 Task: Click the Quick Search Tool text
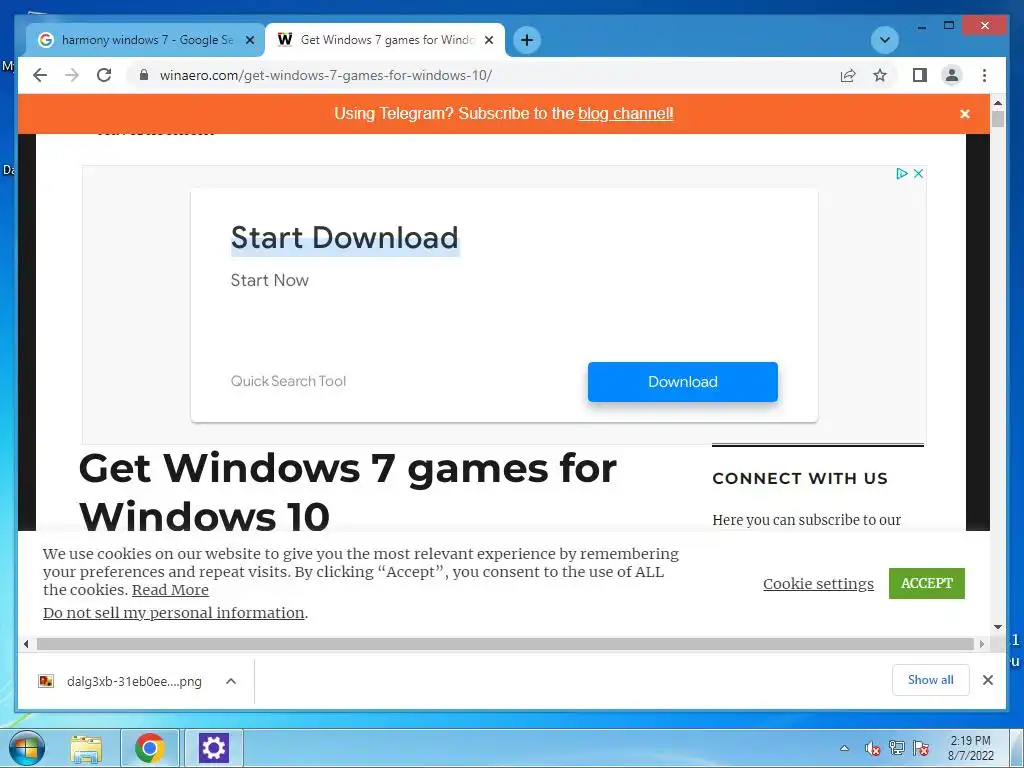tap(288, 381)
